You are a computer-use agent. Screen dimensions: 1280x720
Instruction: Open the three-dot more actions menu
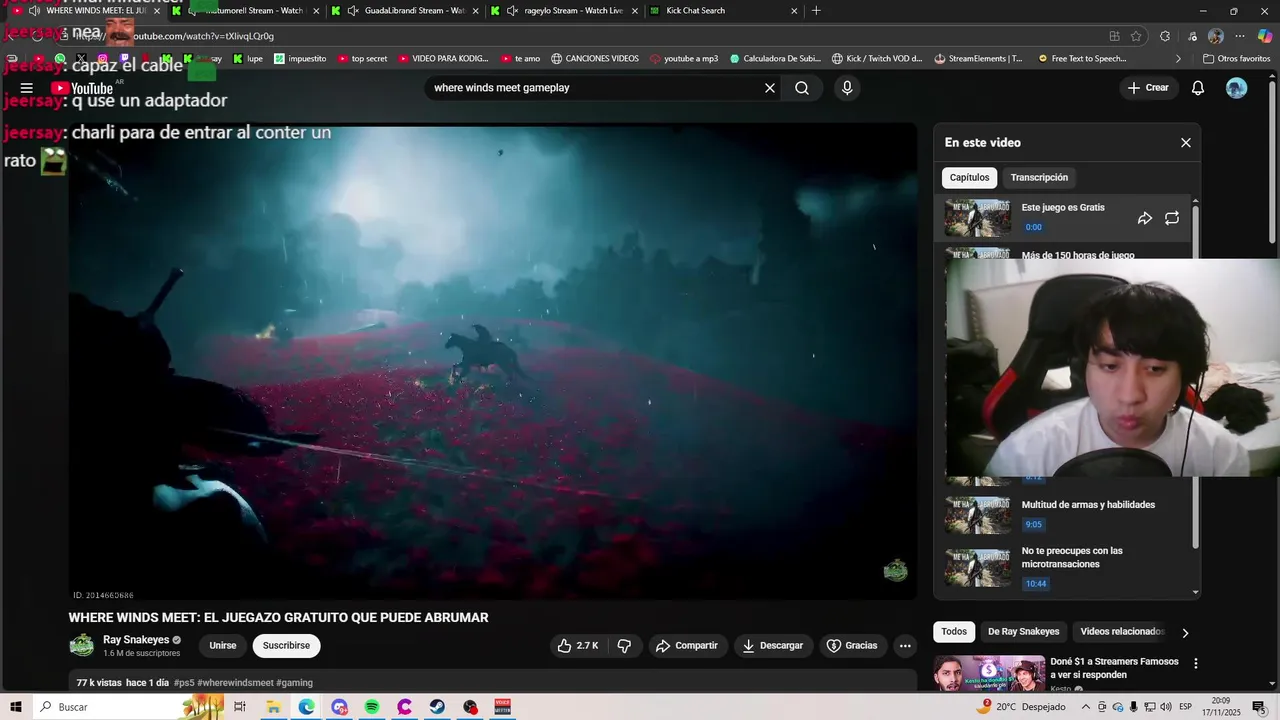pos(905,646)
